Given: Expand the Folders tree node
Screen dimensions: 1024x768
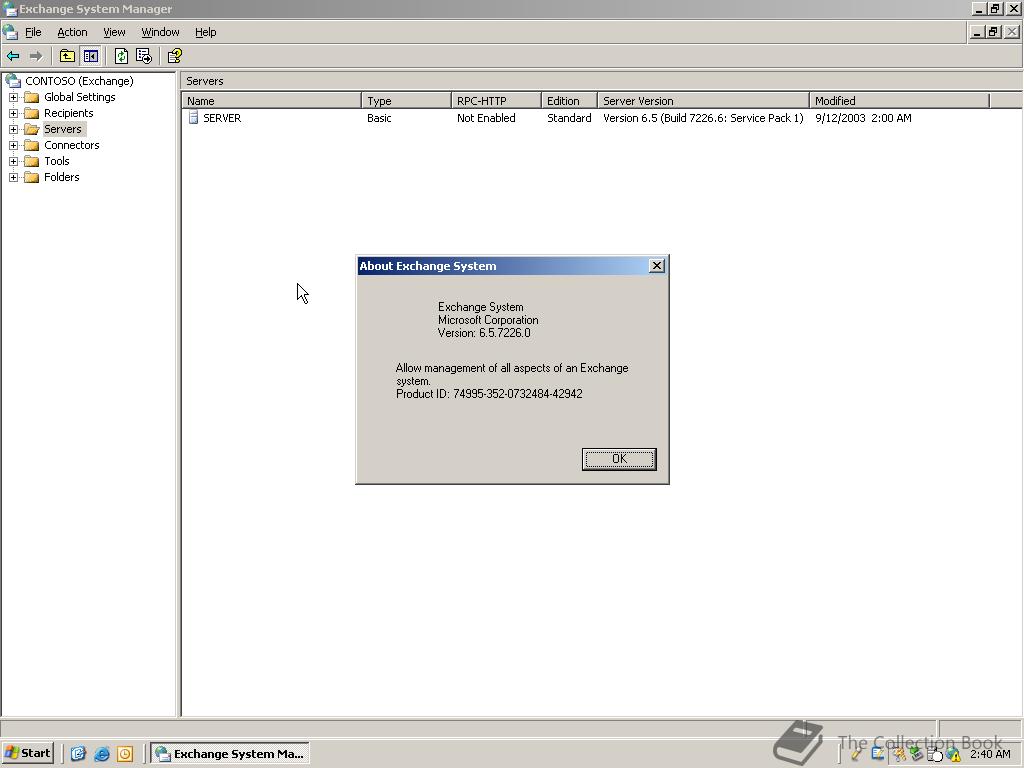Looking at the screenshot, I should 13,177.
